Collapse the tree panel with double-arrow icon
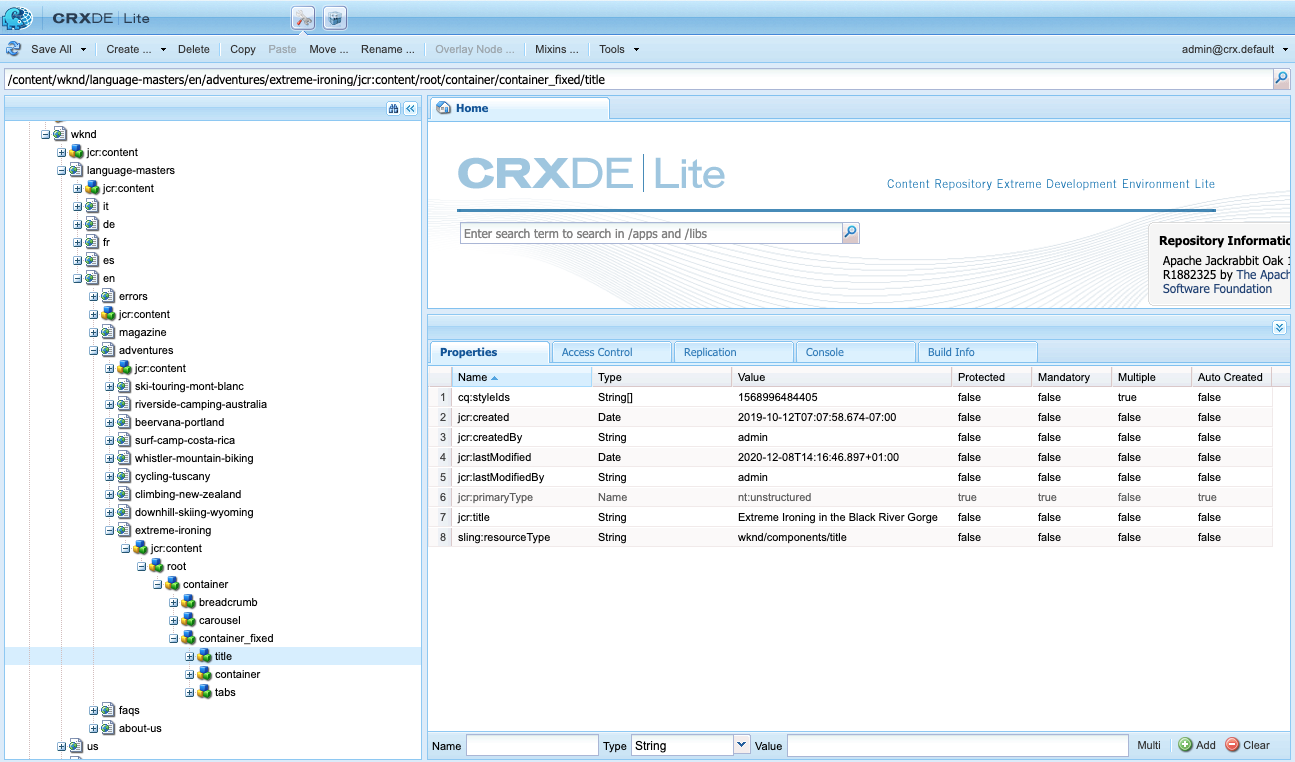This screenshot has width=1295, height=762. (x=410, y=108)
